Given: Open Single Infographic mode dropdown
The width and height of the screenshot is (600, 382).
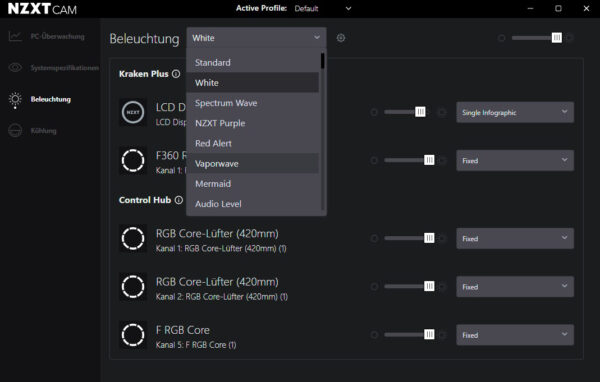Looking at the screenshot, I should click(515, 112).
